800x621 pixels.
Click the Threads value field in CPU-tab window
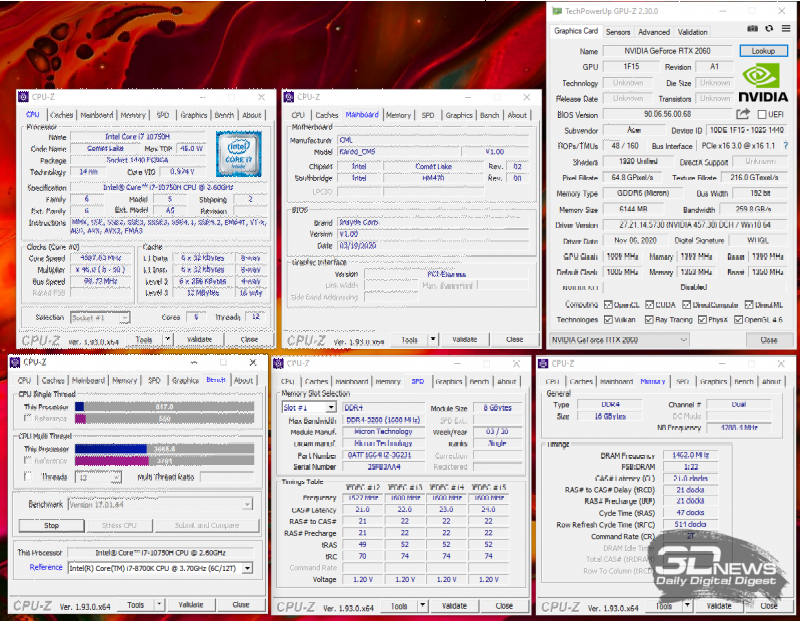[256, 317]
